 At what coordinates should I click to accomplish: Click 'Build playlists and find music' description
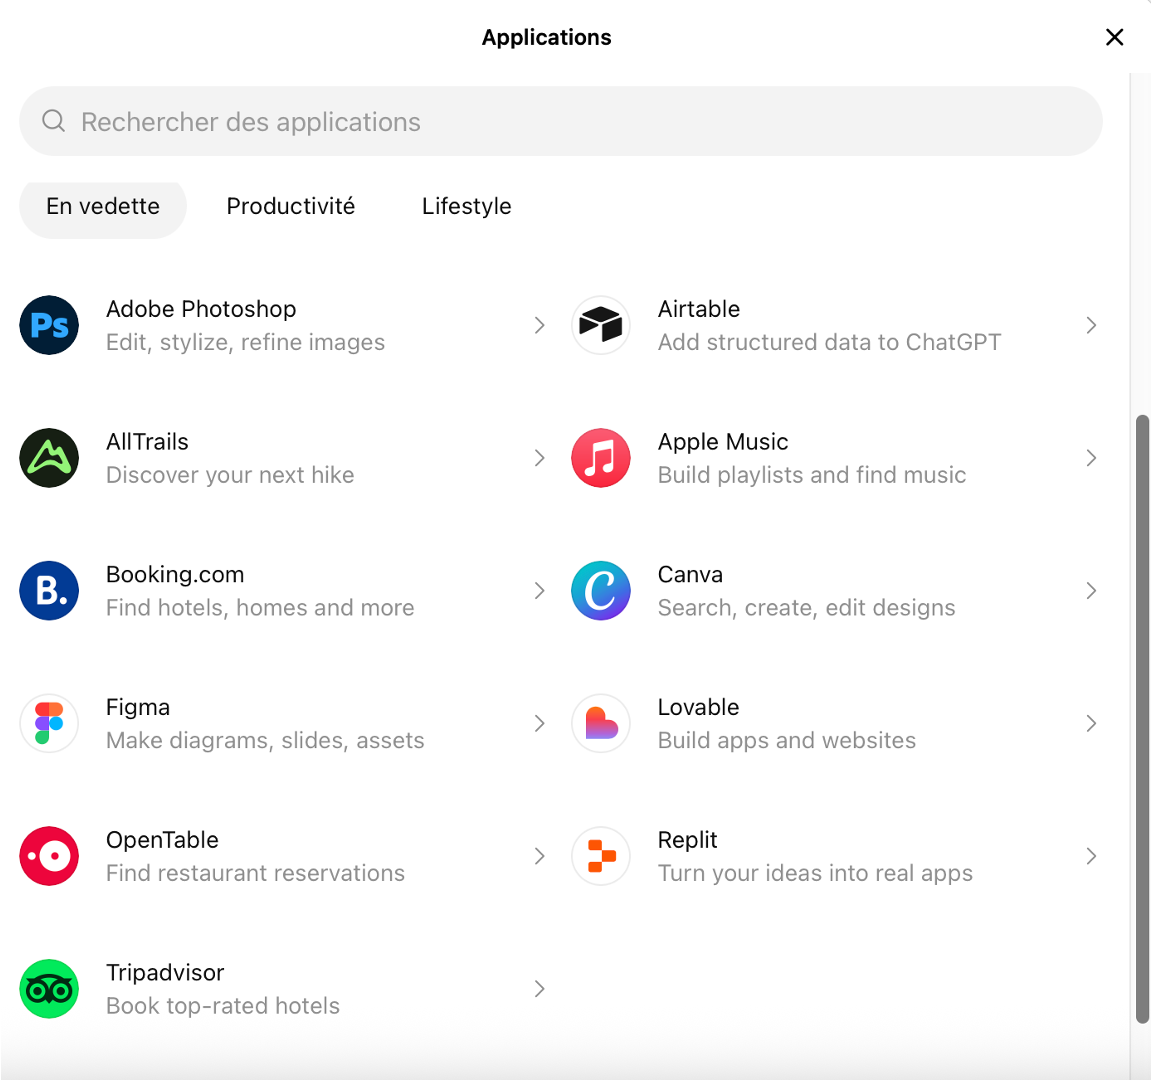click(812, 475)
